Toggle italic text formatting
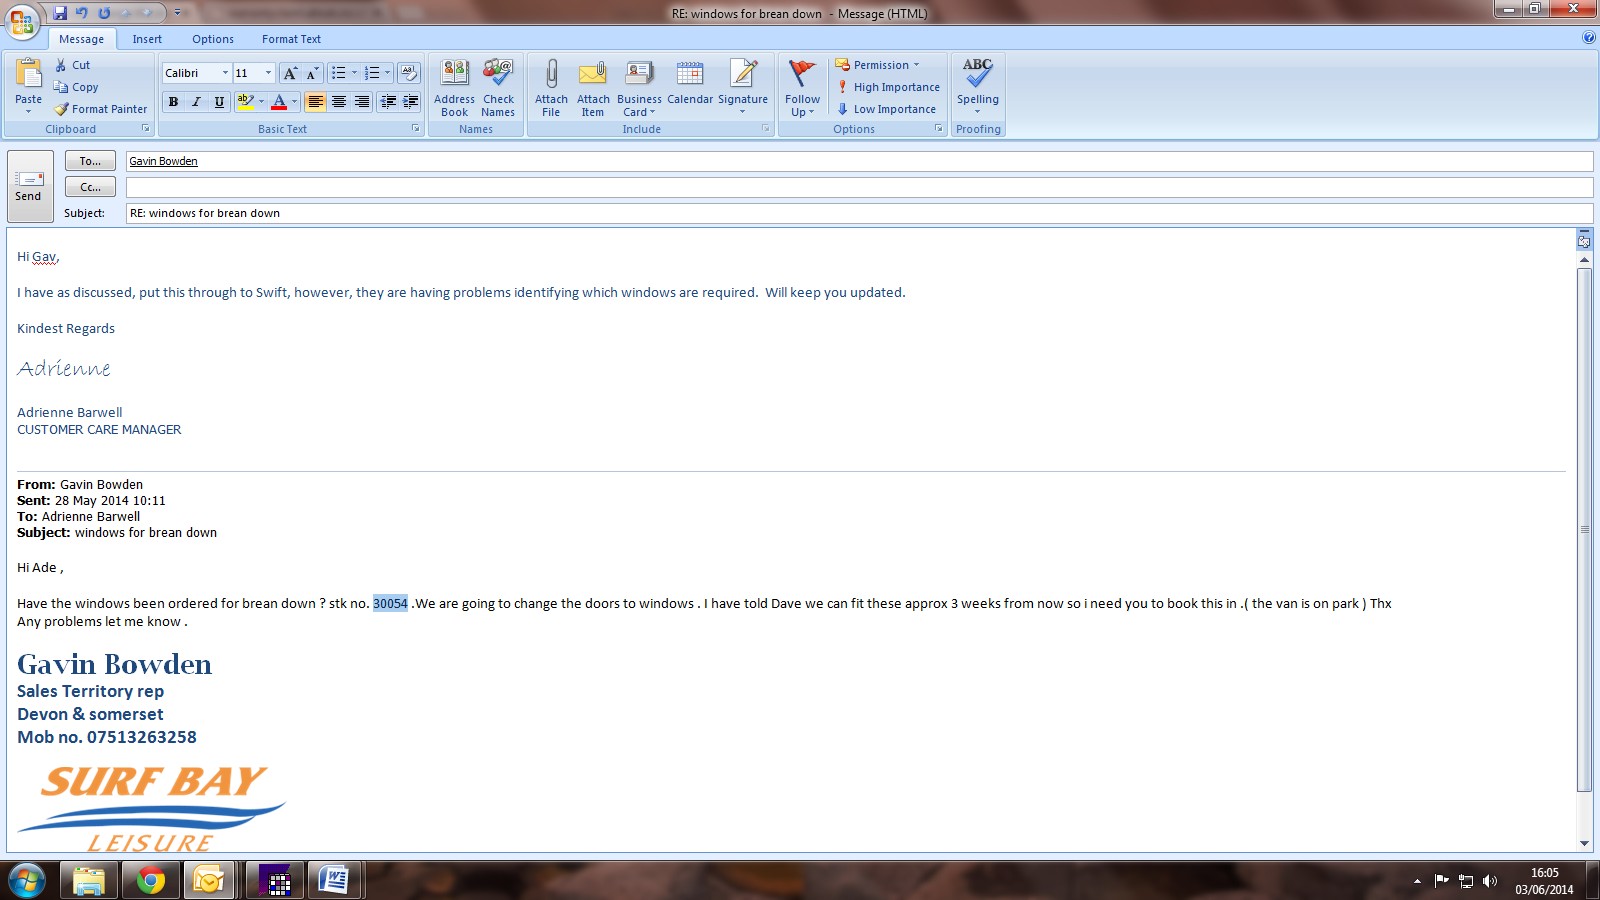This screenshot has width=1600, height=900. coord(196,102)
